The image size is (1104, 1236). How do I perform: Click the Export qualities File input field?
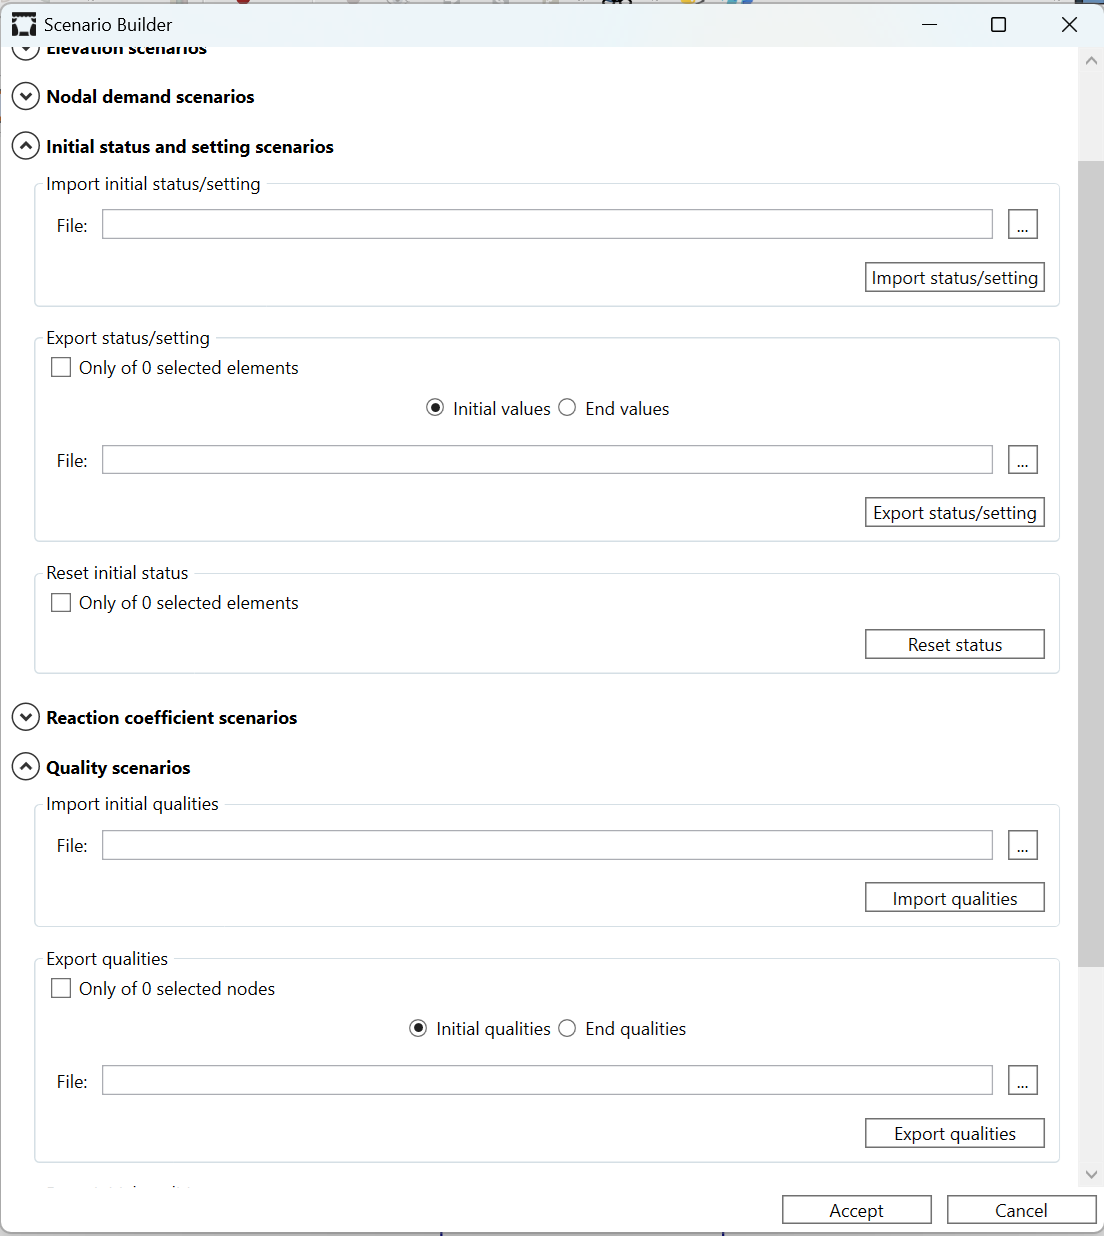coord(547,1081)
